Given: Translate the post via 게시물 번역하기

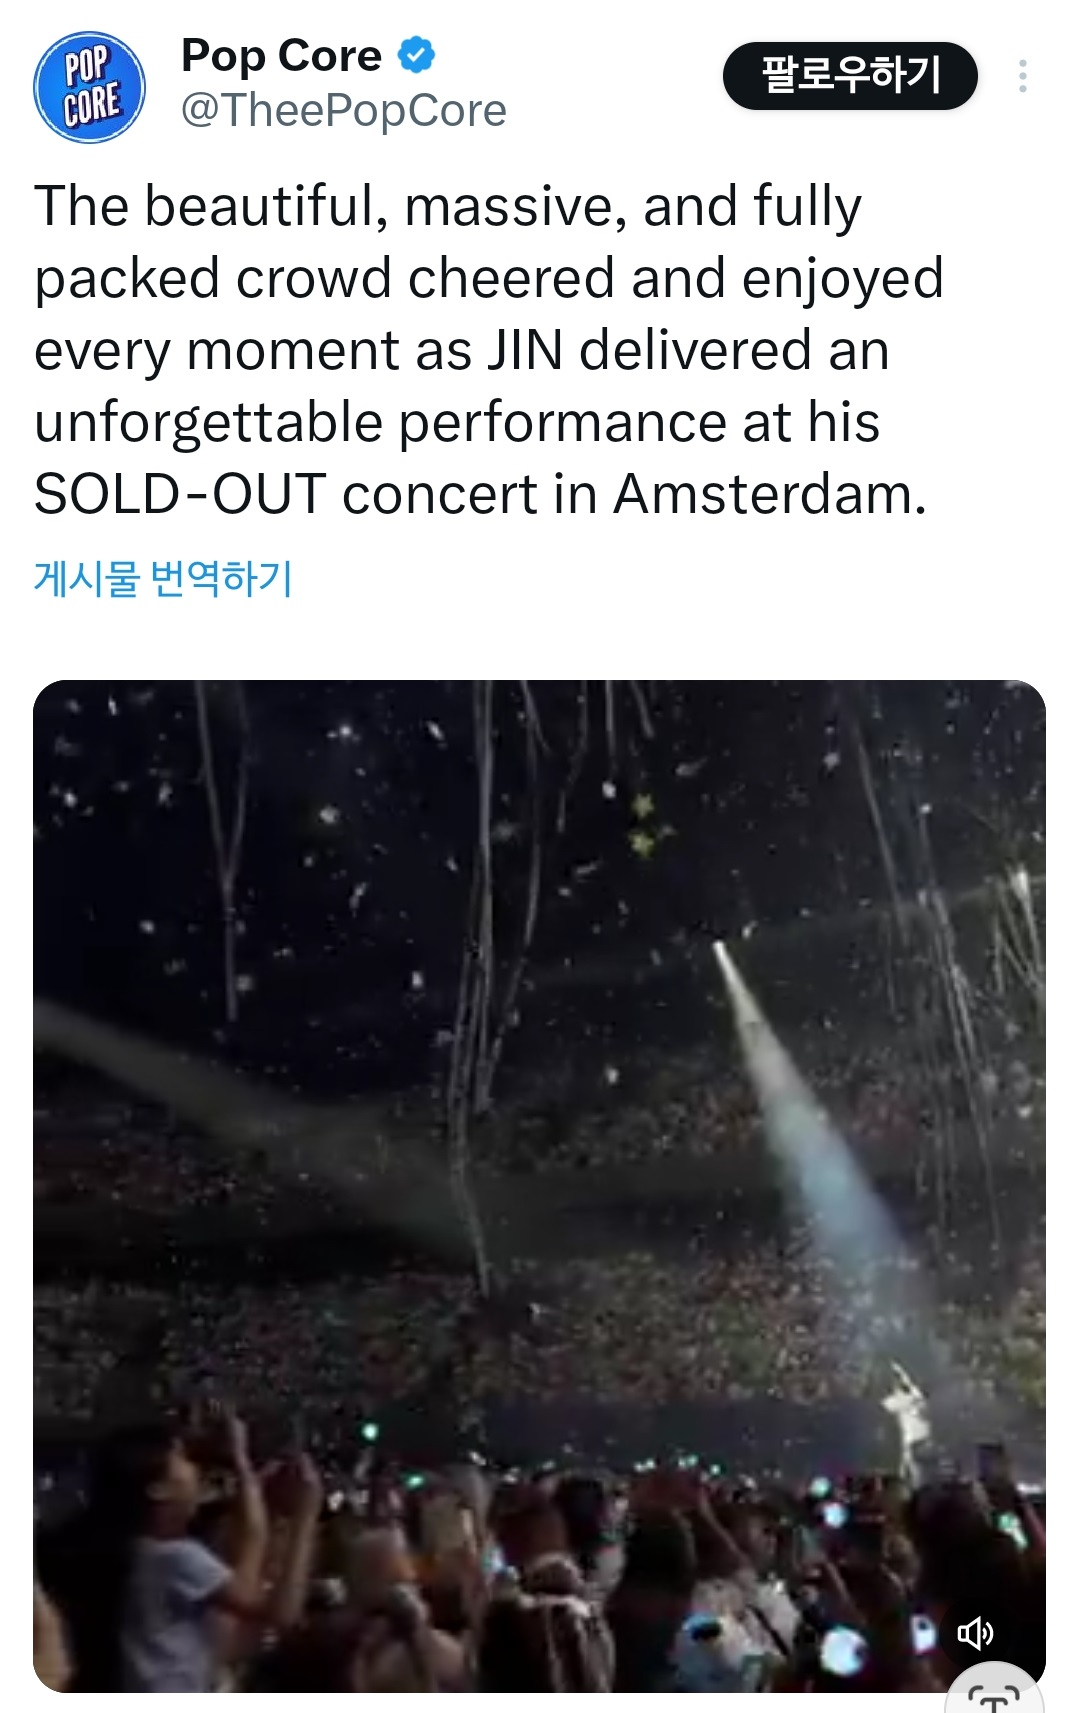Looking at the screenshot, I should point(163,578).
